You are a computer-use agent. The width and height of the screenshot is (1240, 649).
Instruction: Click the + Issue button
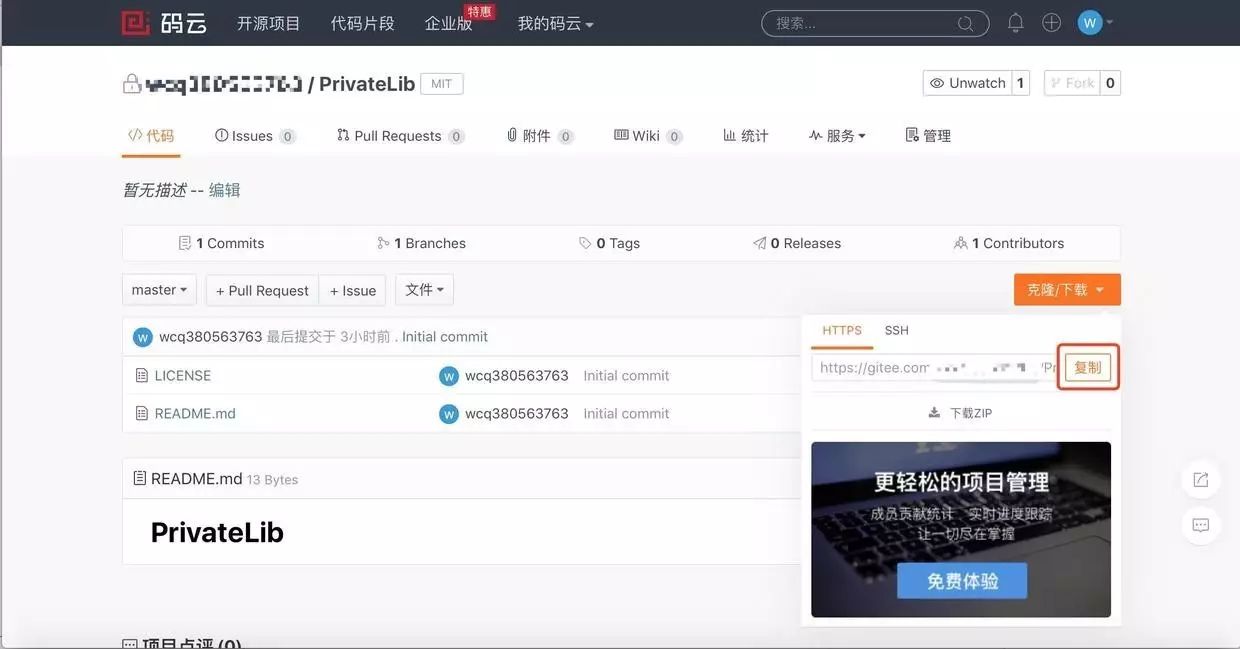tap(353, 290)
